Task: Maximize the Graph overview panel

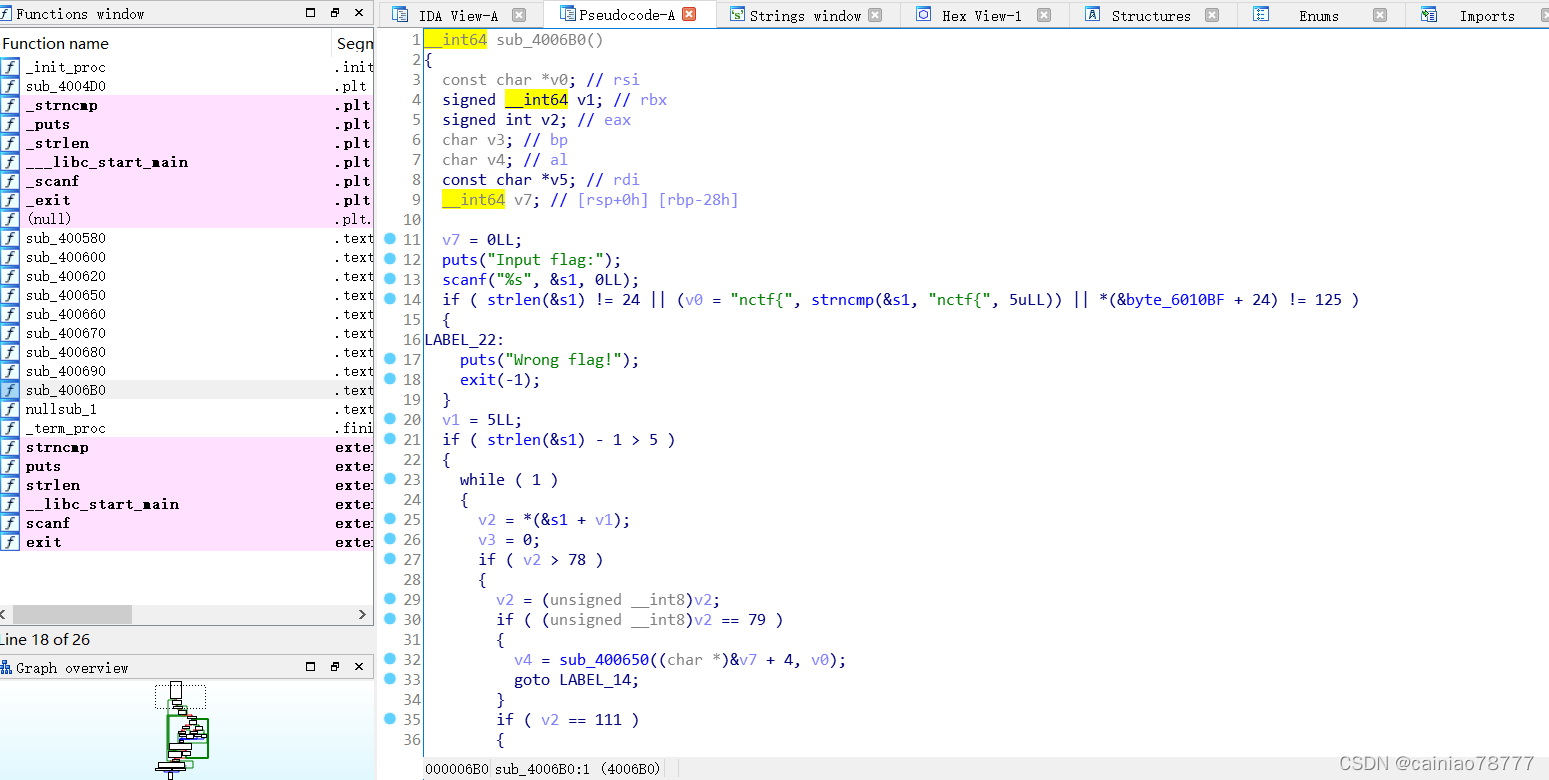Action: click(311, 667)
